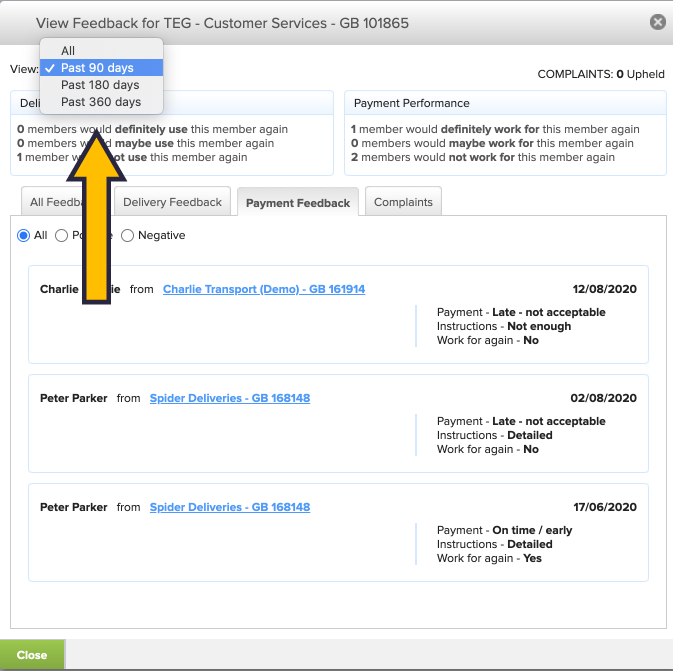Open Spider Deliveries link in the 02/08/2020 feedback
The width and height of the screenshot is (673, 671).
point(230,398)
